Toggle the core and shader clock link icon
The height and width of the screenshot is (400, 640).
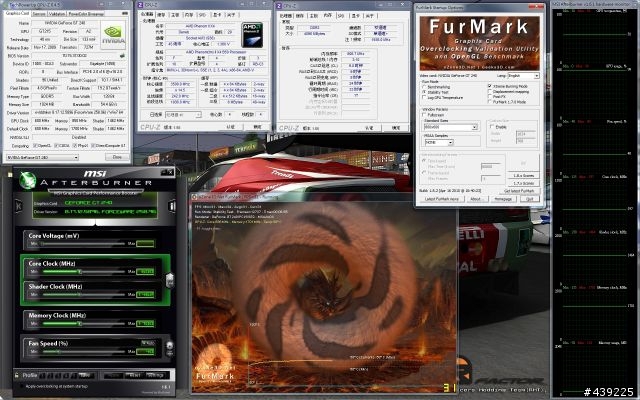click(x=170, y=280)
